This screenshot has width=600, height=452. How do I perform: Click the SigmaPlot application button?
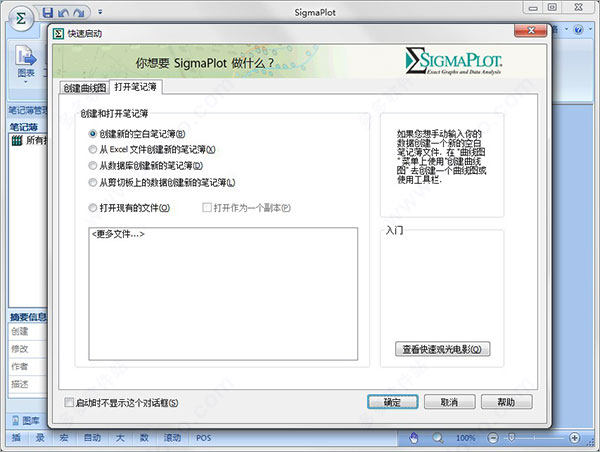point(21,18)
